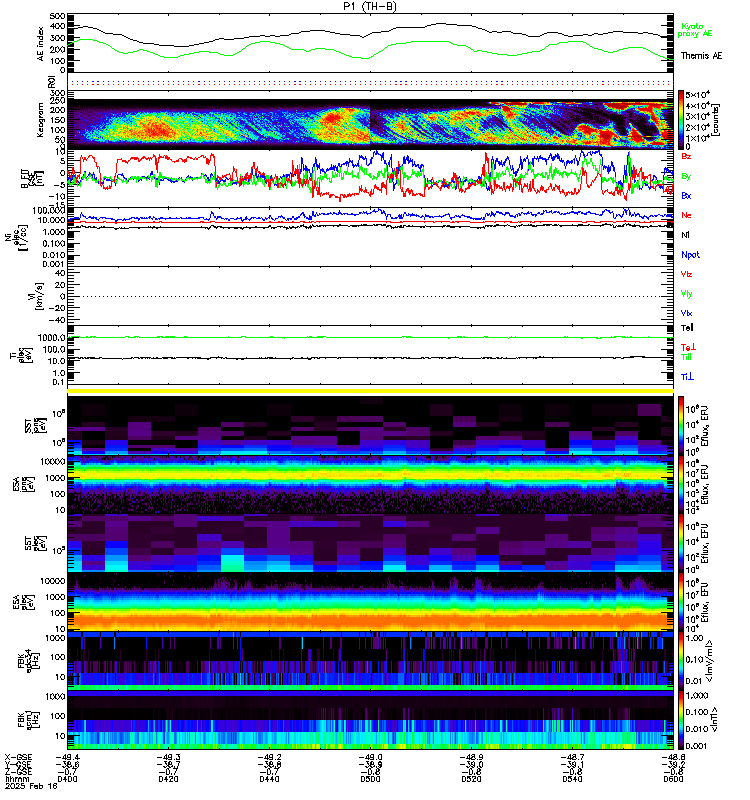The image size is (750, 800).
Task: Click the FBK mV/m color bar
Action: 681,661
